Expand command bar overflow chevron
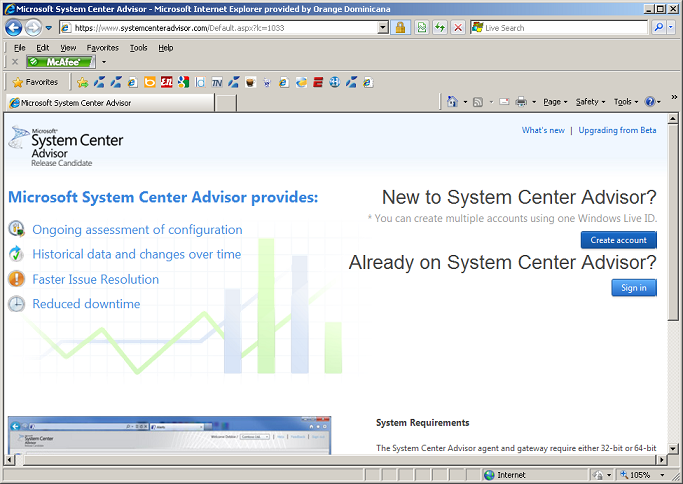The image size is (683, 484). 674,97
